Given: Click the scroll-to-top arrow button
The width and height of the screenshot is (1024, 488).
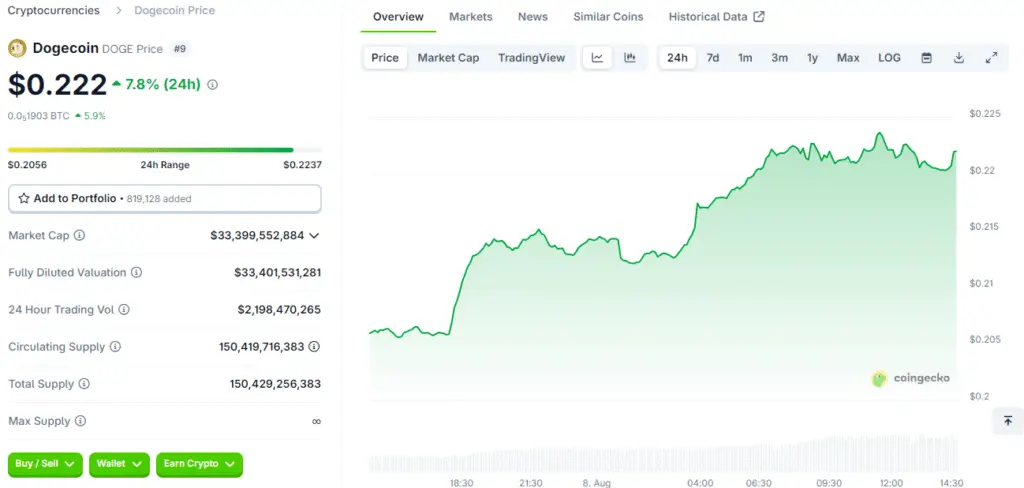Looking at the screenshot, I should pyautogui.click(x=1008, y=421).
